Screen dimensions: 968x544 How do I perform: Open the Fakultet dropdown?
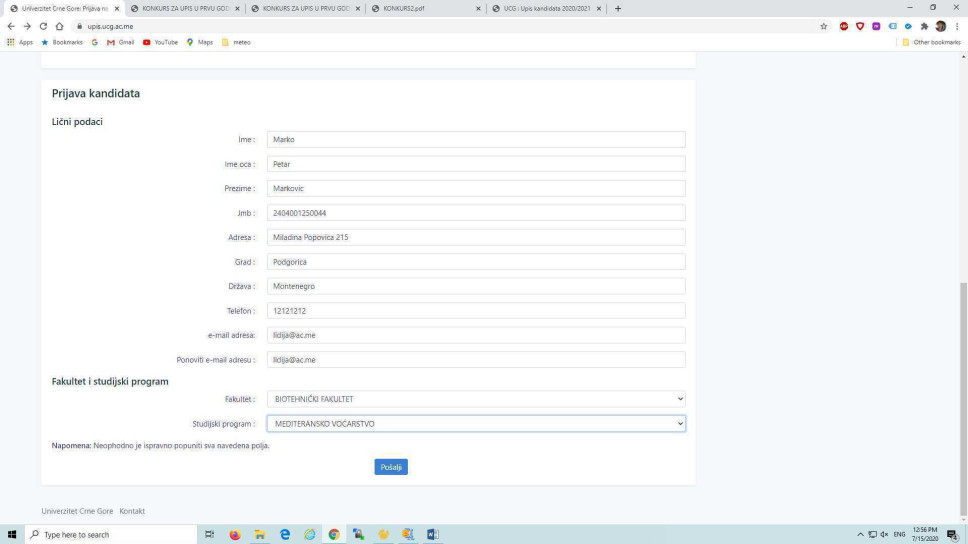click(476, 399)
